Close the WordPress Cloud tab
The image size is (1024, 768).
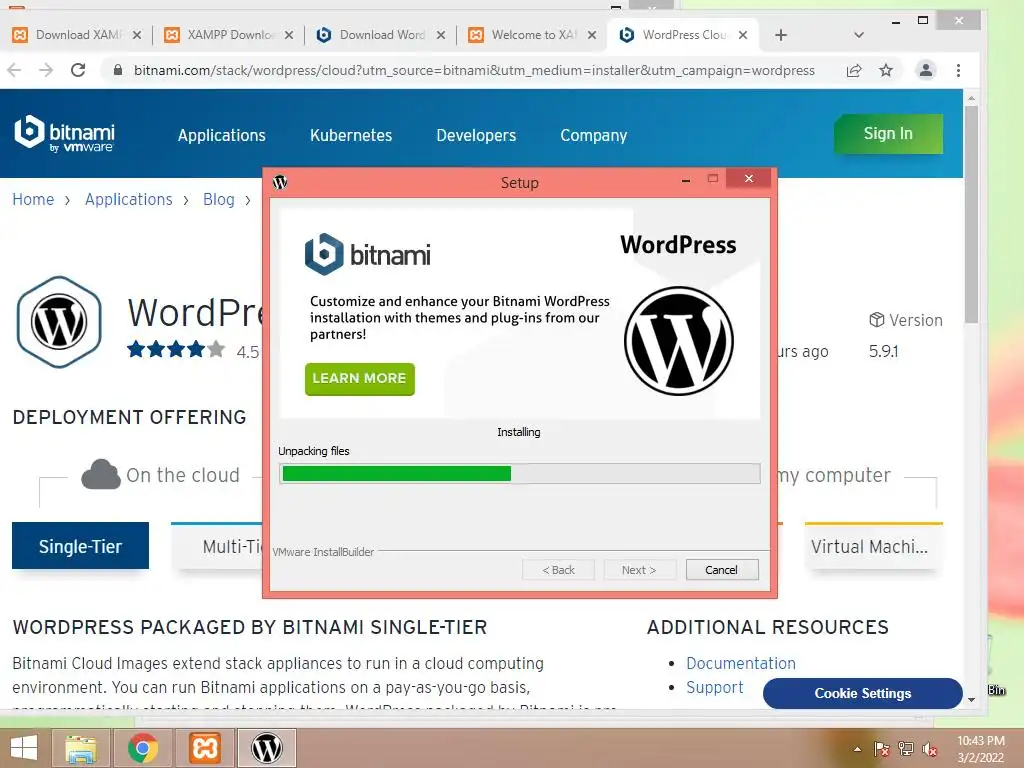743,35
